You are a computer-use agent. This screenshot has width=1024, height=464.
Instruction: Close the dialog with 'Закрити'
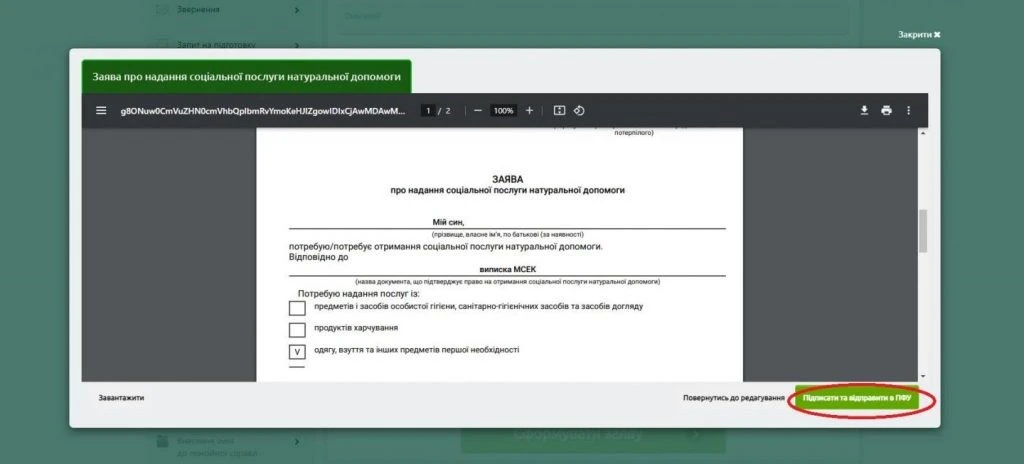919,34
